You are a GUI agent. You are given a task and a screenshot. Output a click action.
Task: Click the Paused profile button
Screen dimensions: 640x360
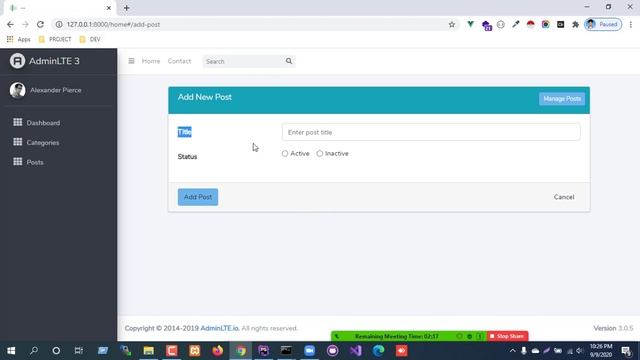(603, 24)
